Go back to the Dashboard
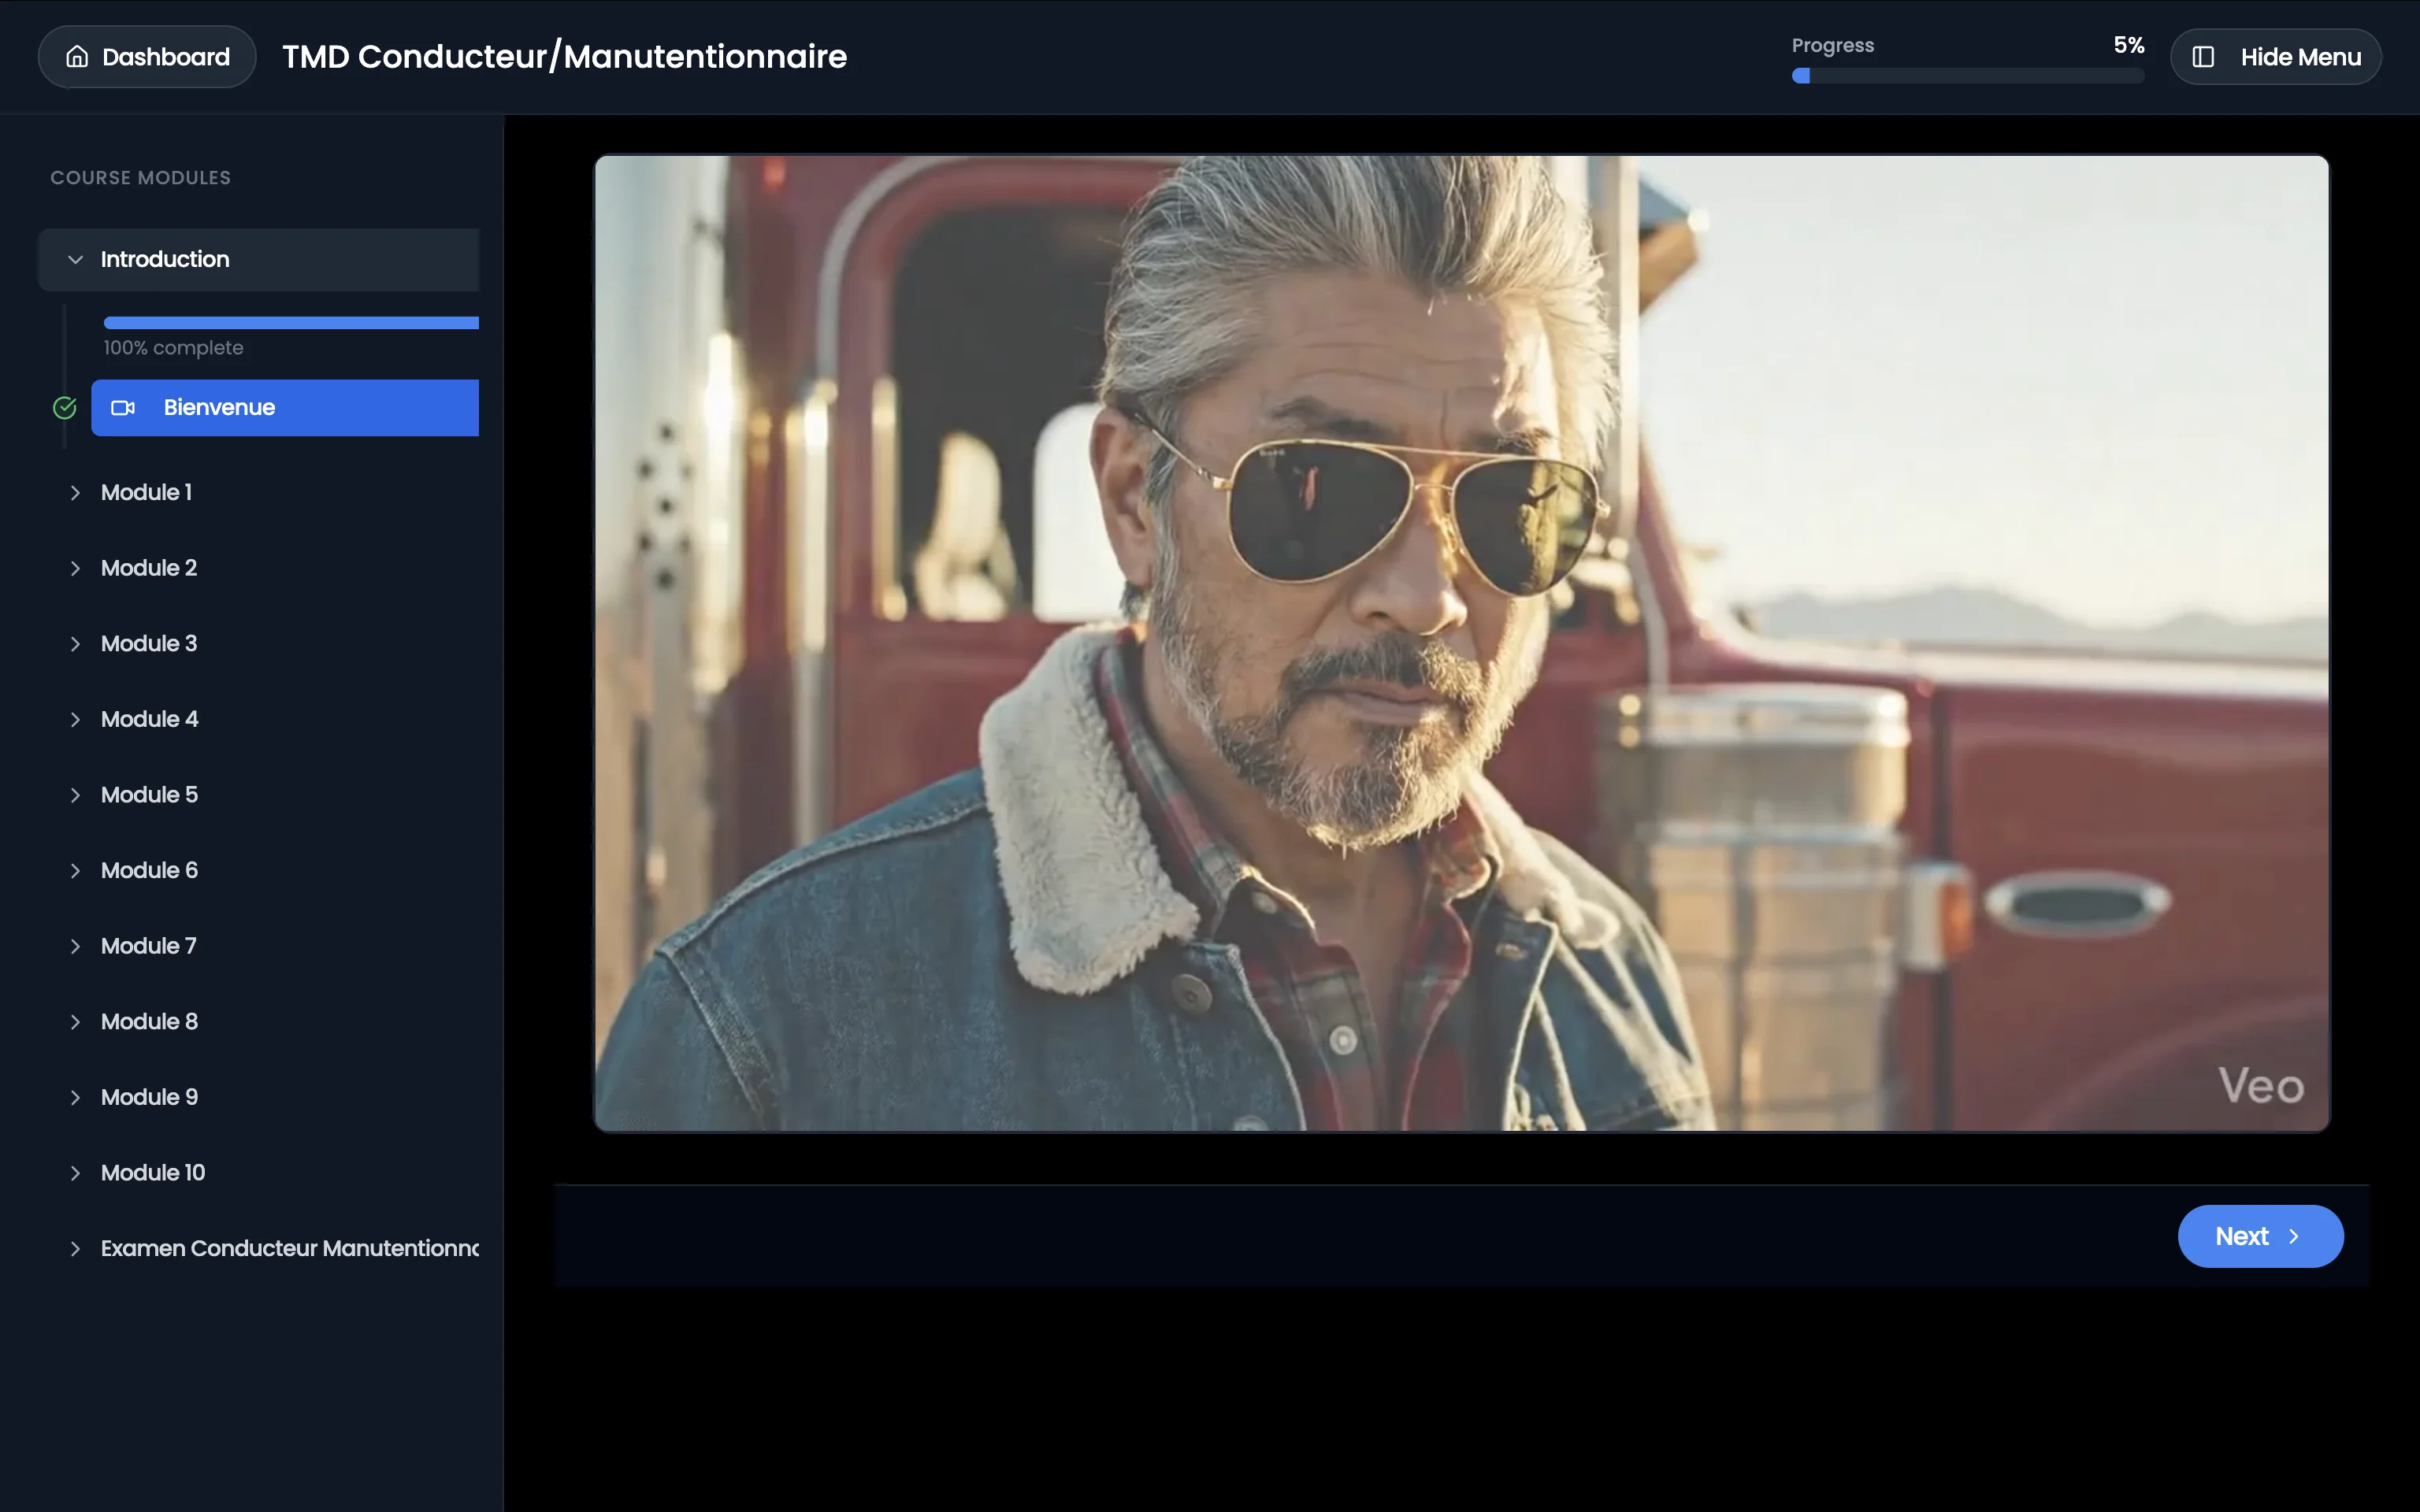This screenshot has width=2420, height=1512. click(147, 57)
